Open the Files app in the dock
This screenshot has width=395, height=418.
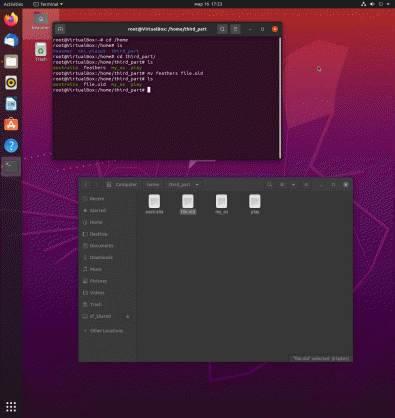point(11,62)
